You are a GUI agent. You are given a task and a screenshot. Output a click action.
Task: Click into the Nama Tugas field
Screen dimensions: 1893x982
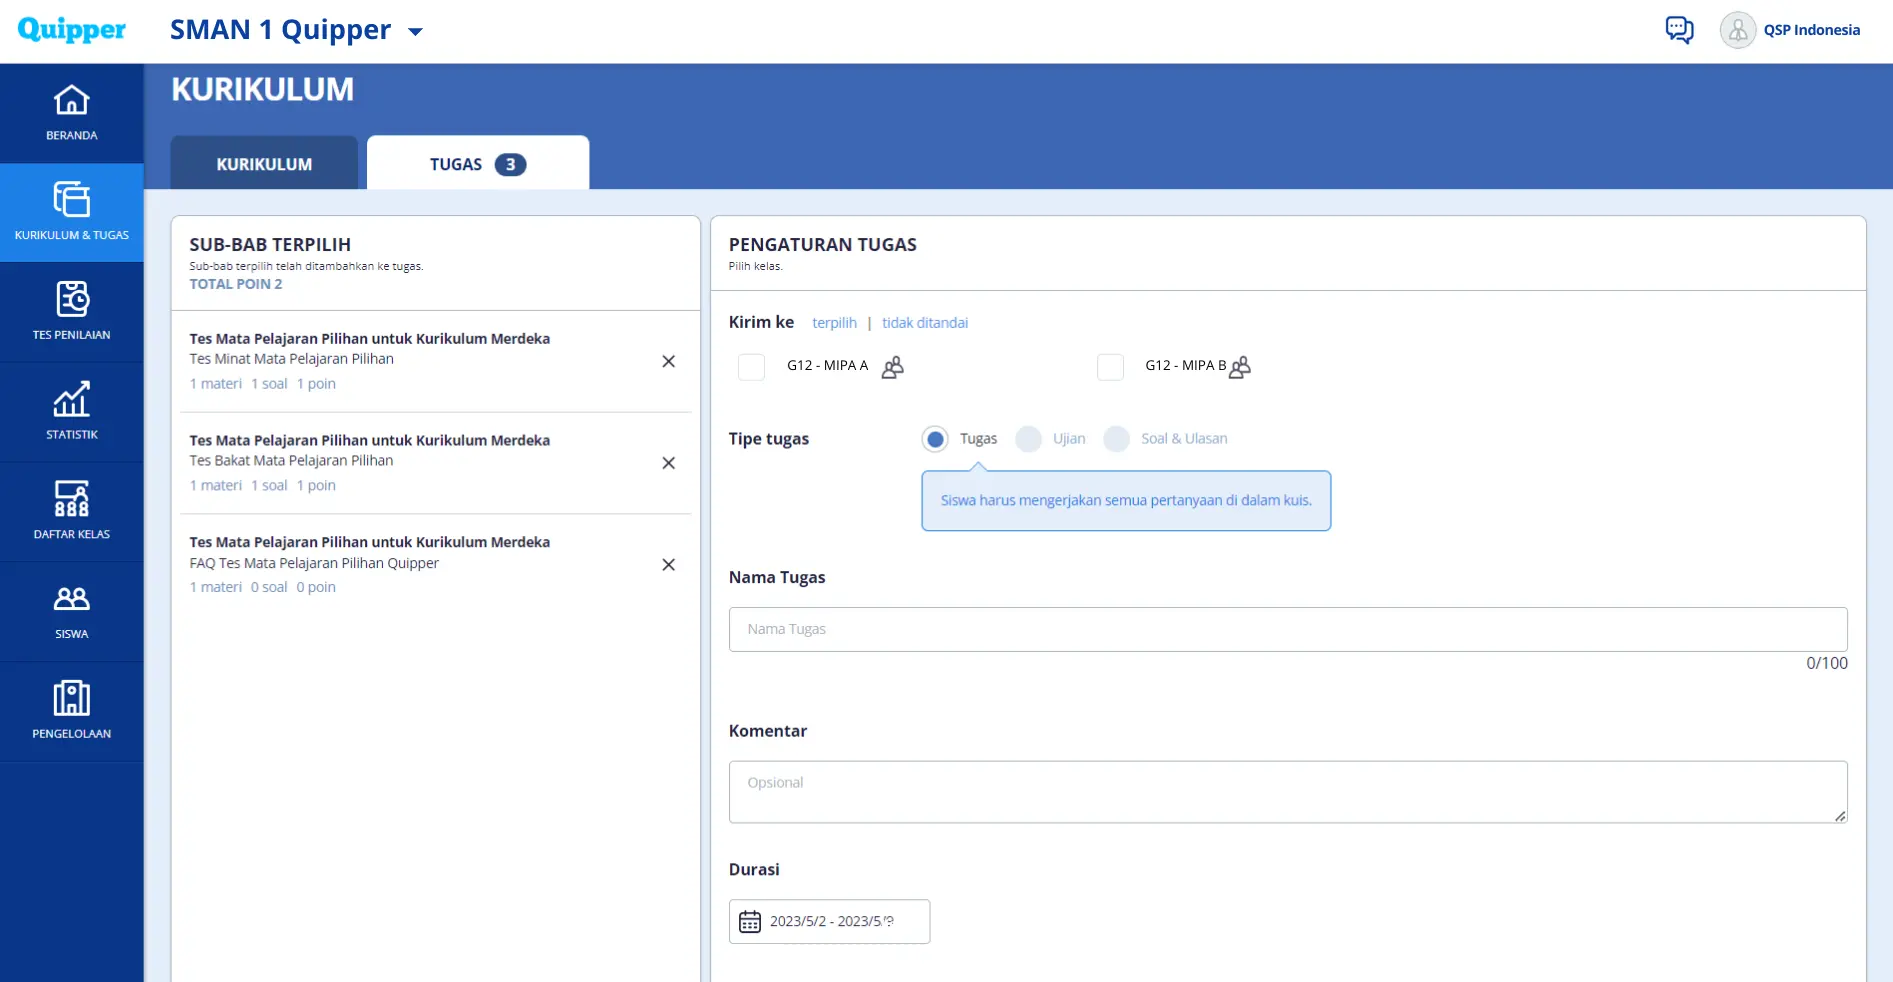[1288, 629]
